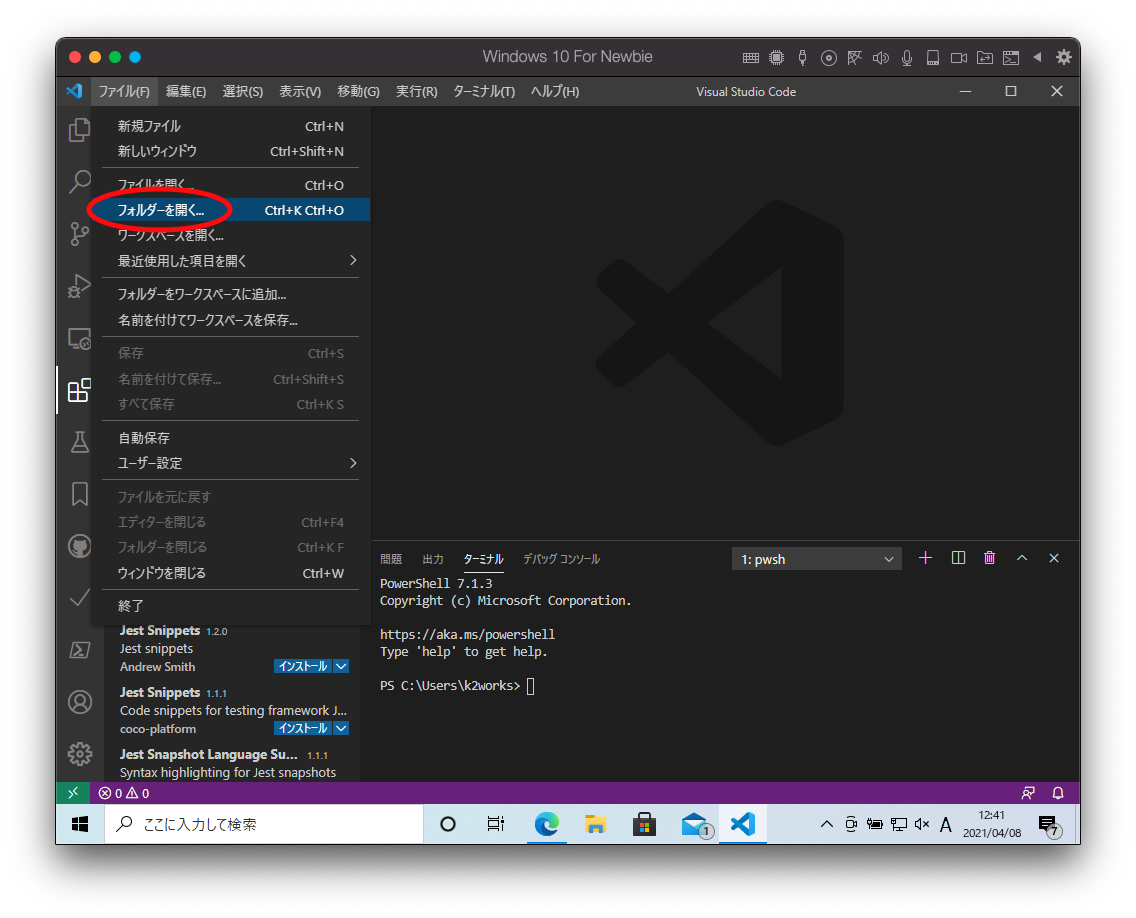
Task: Install Jest Snippets by Andrew Smith
Action: [x=303, y=667]
